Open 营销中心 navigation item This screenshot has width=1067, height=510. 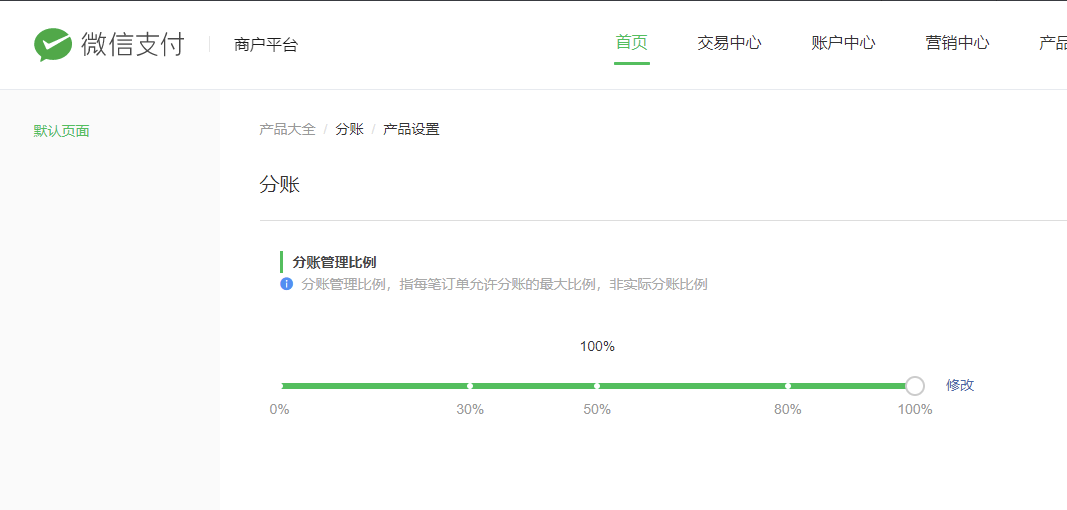957,43
